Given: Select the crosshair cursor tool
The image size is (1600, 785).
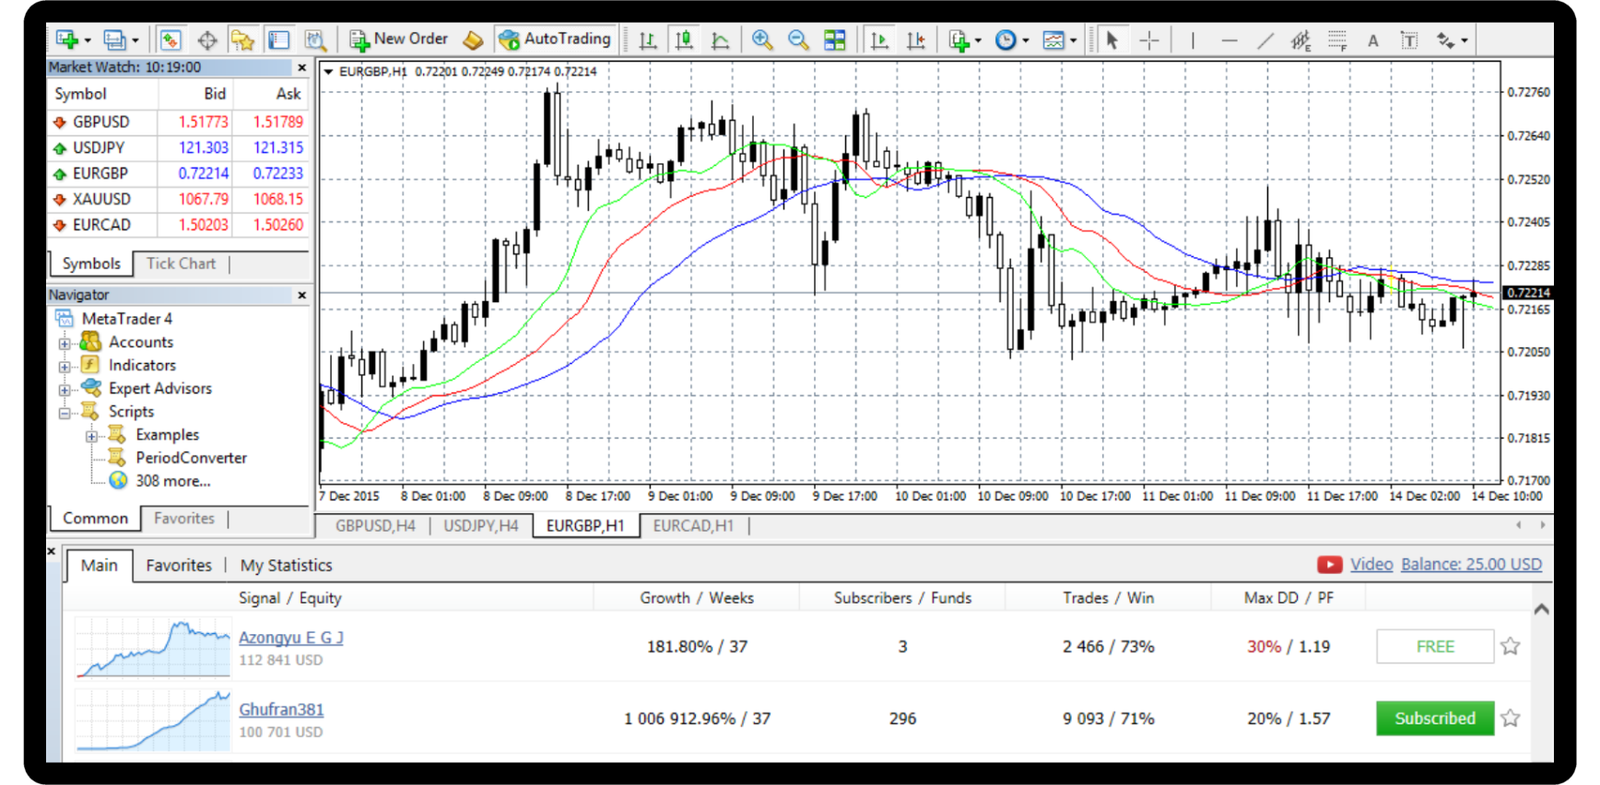Looking at the screenshot, I should pyautogui.click(x=1150, y=40).
